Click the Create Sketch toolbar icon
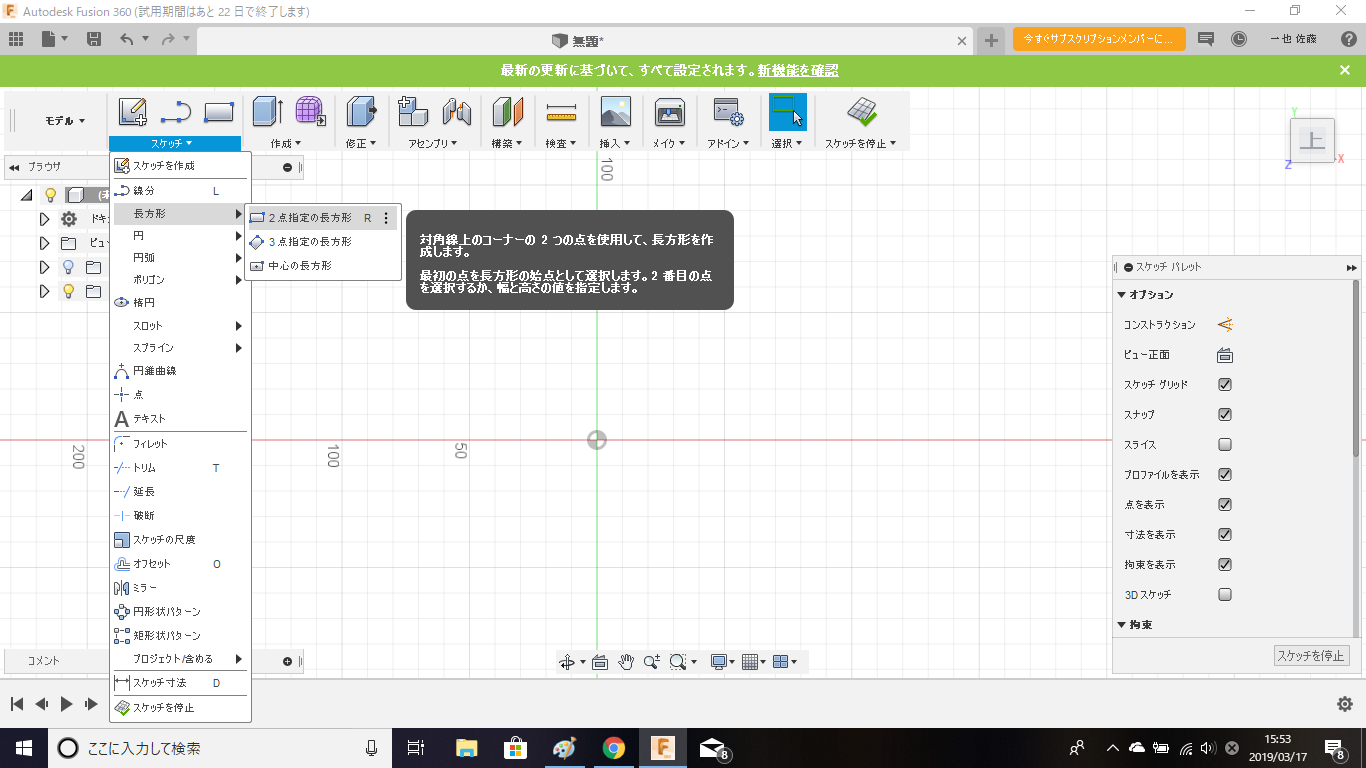Screen dimensions: 1366x768 [133, 112]
